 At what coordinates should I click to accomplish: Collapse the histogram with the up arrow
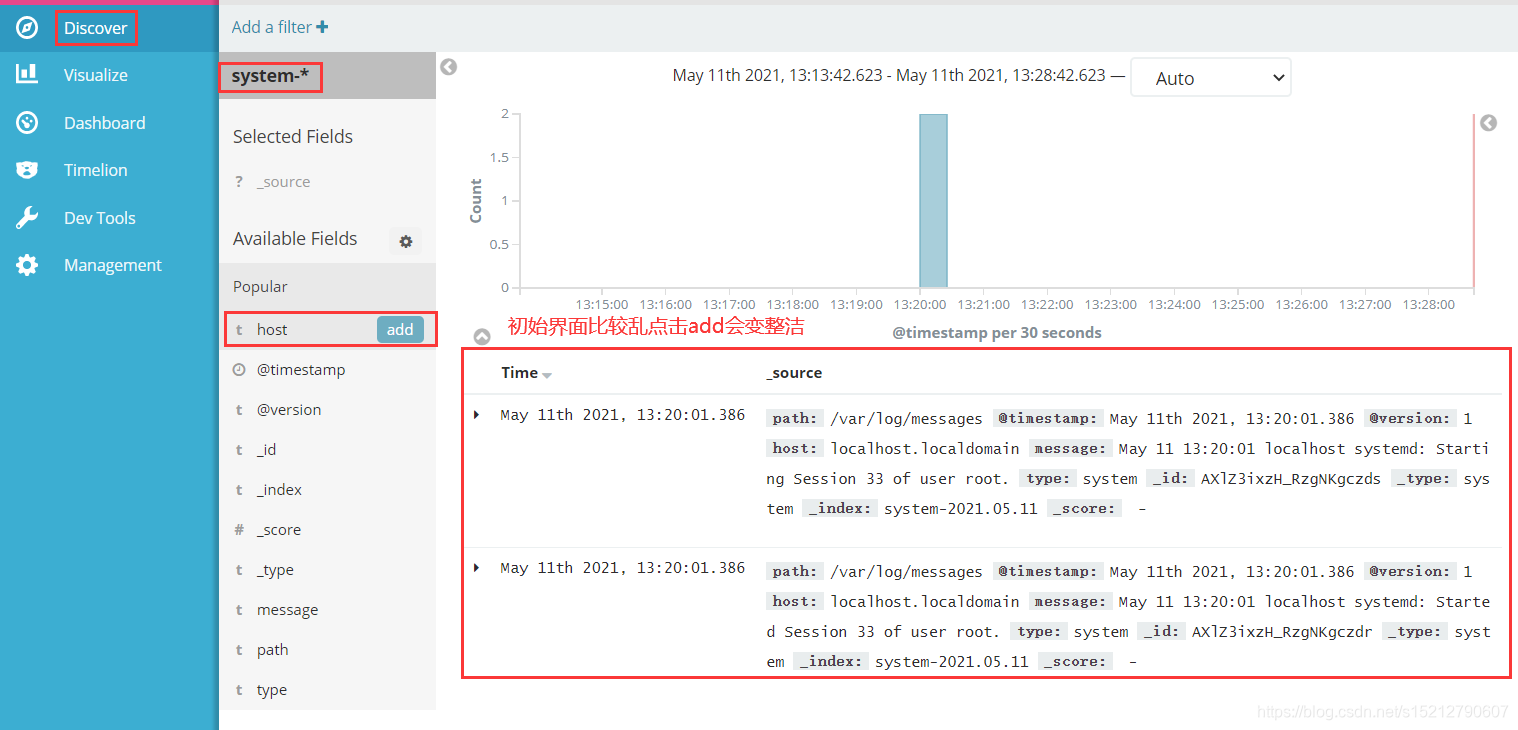click(x=482, y=337)
